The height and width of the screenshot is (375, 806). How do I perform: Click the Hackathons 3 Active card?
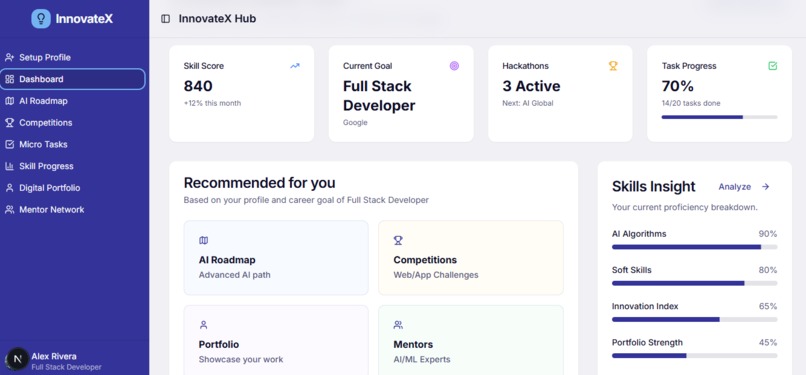coord(560,93)
